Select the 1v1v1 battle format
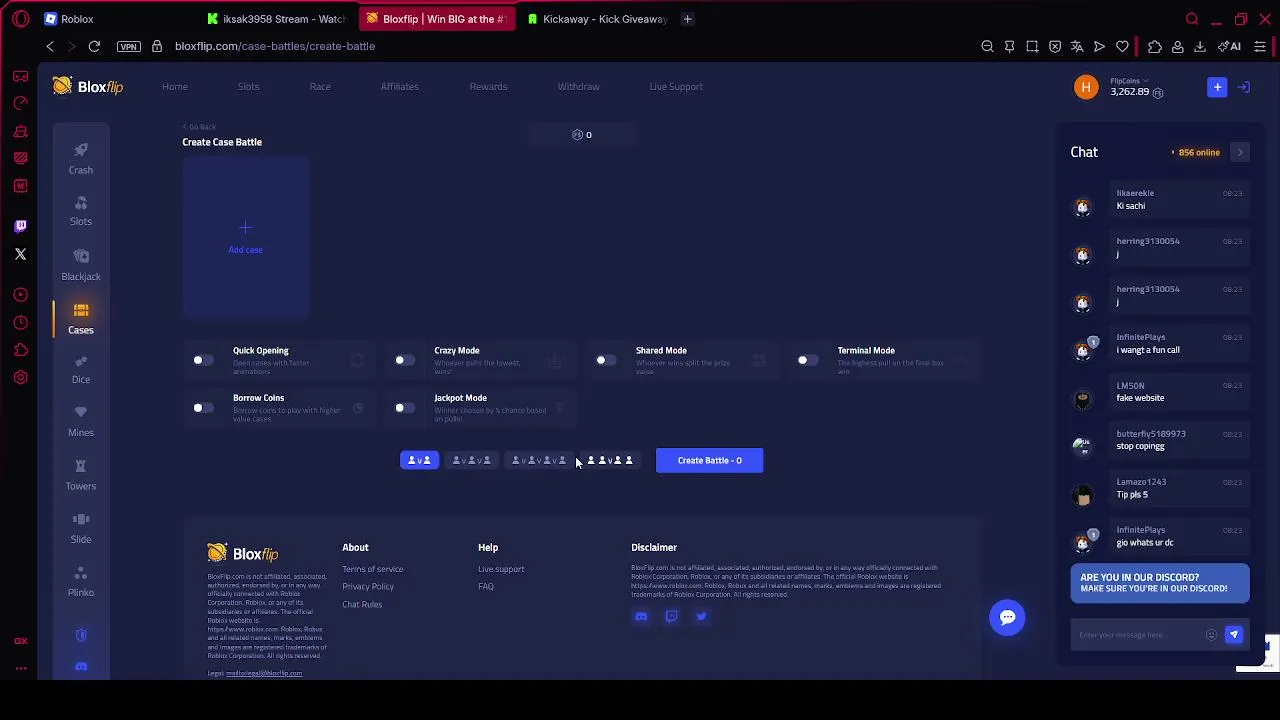The width and height of the screenshot is (1280, 720). click(x=471, y=460)
